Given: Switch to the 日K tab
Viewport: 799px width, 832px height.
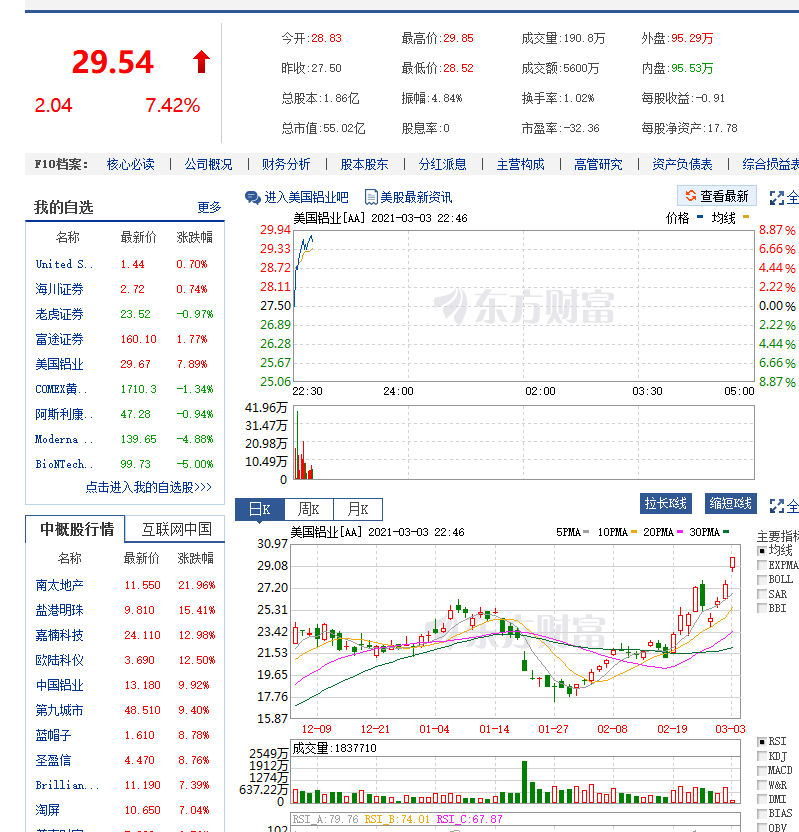Looking at the screenshot, I should 260,509.
